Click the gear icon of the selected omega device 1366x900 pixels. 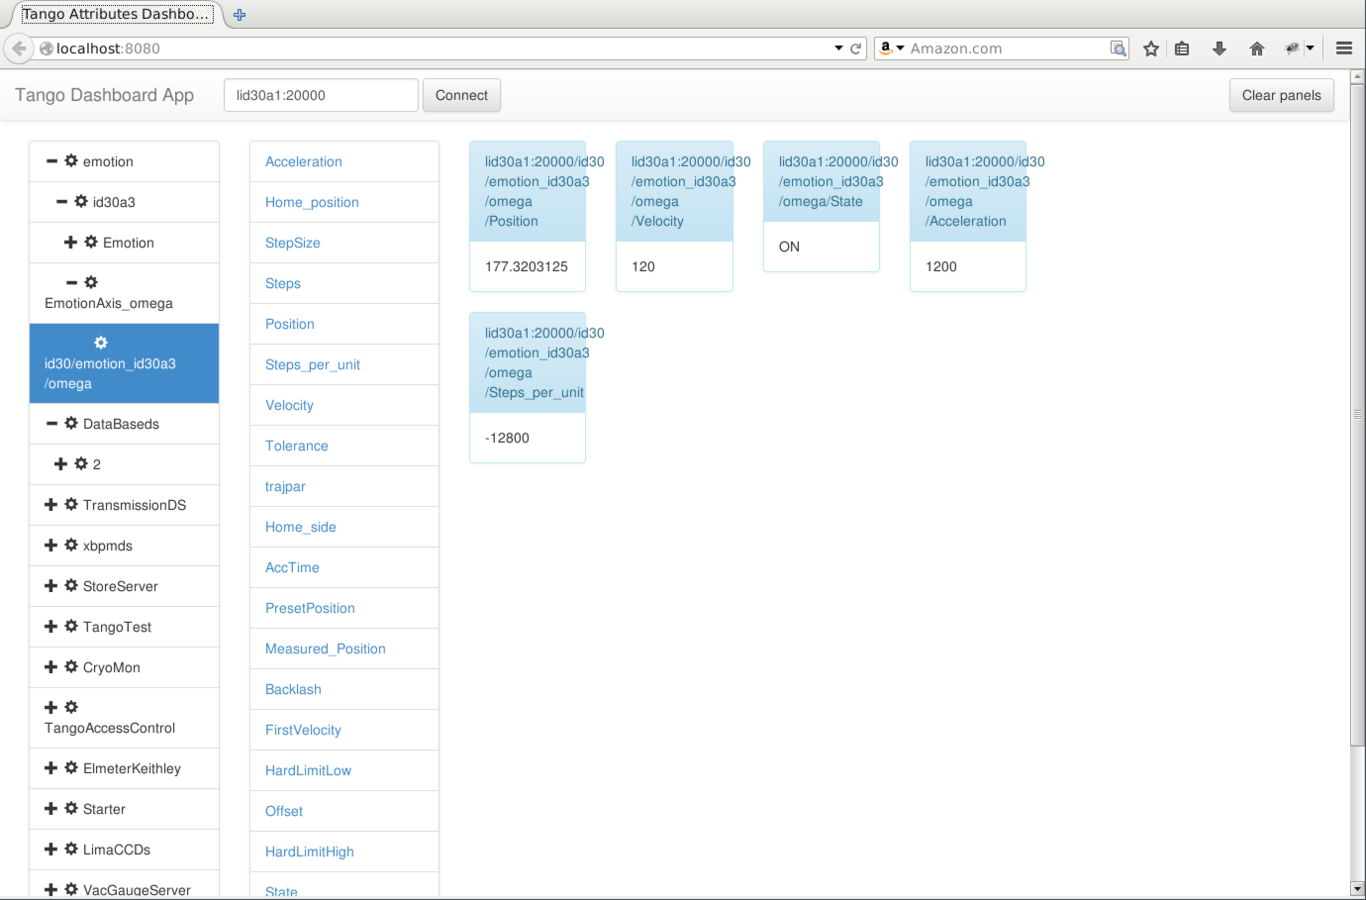point(101,343)
